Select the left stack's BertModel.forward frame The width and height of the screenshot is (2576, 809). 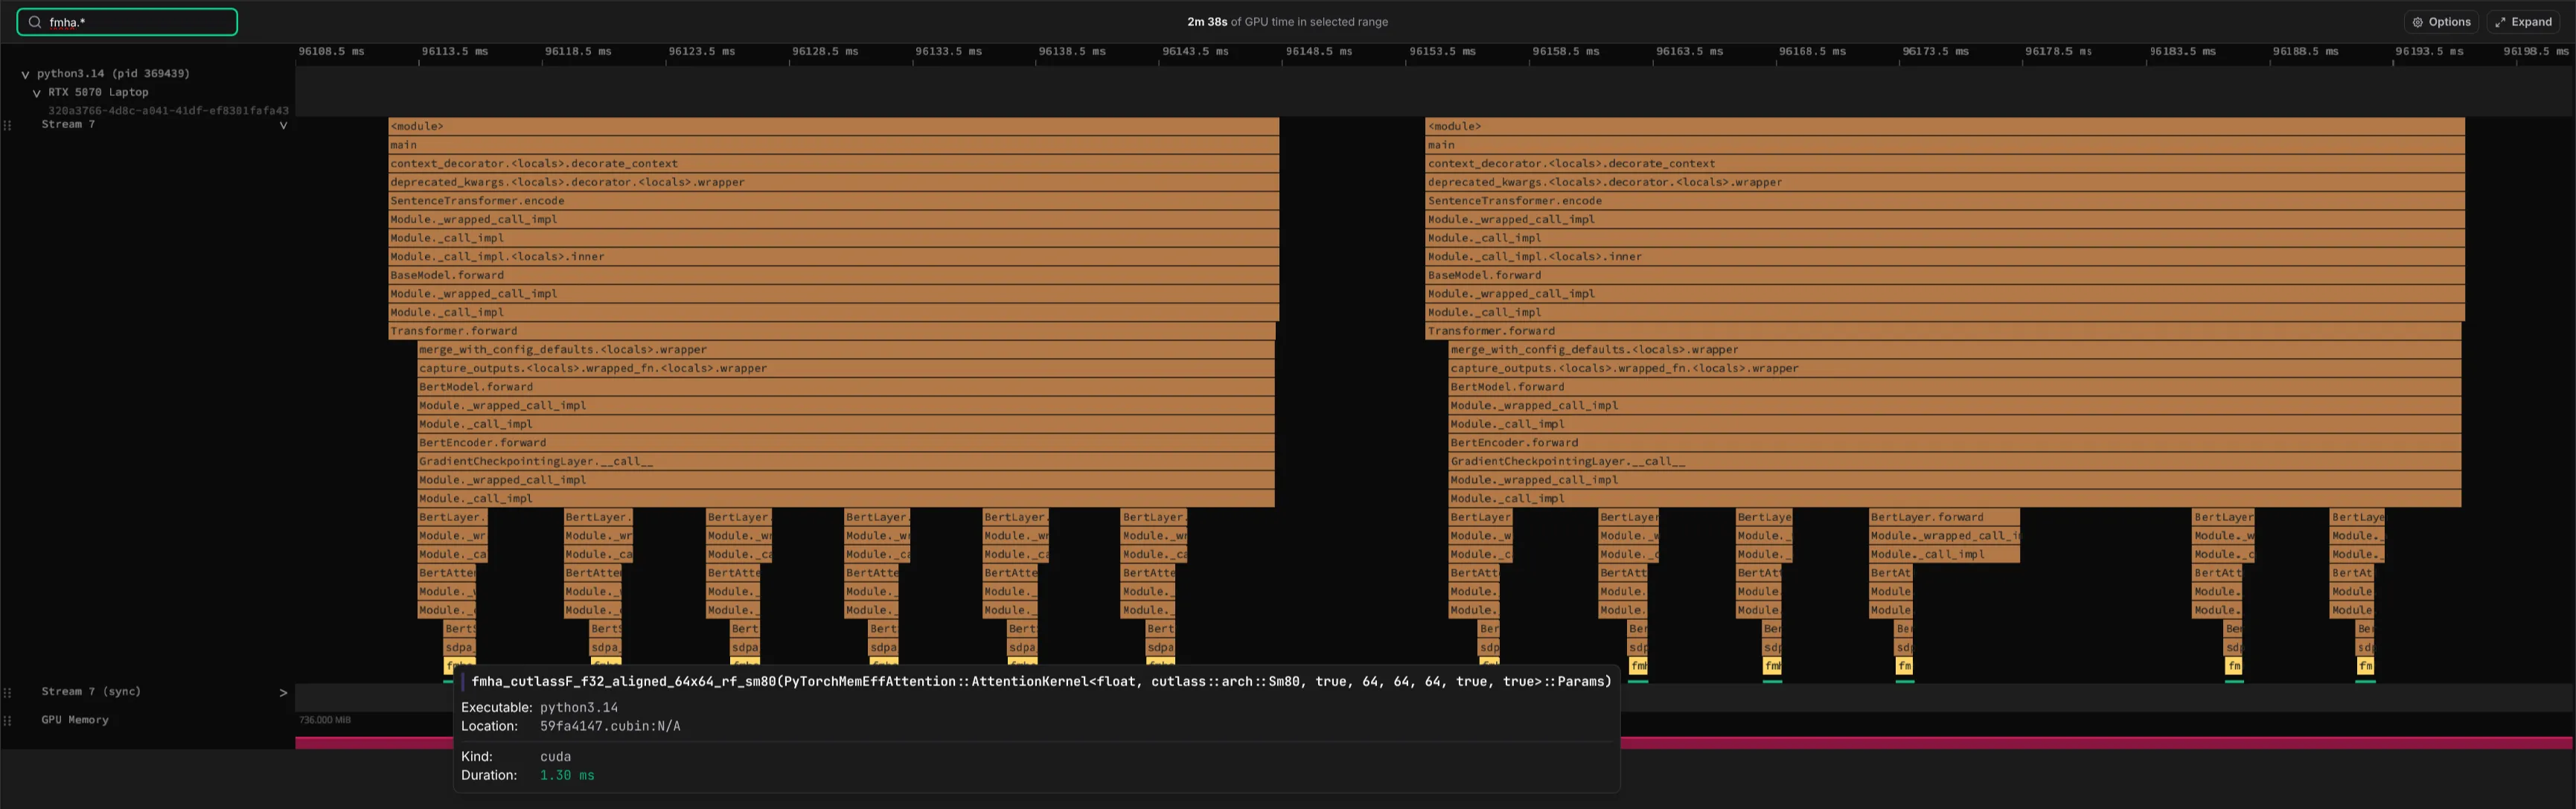pos(846,387)
